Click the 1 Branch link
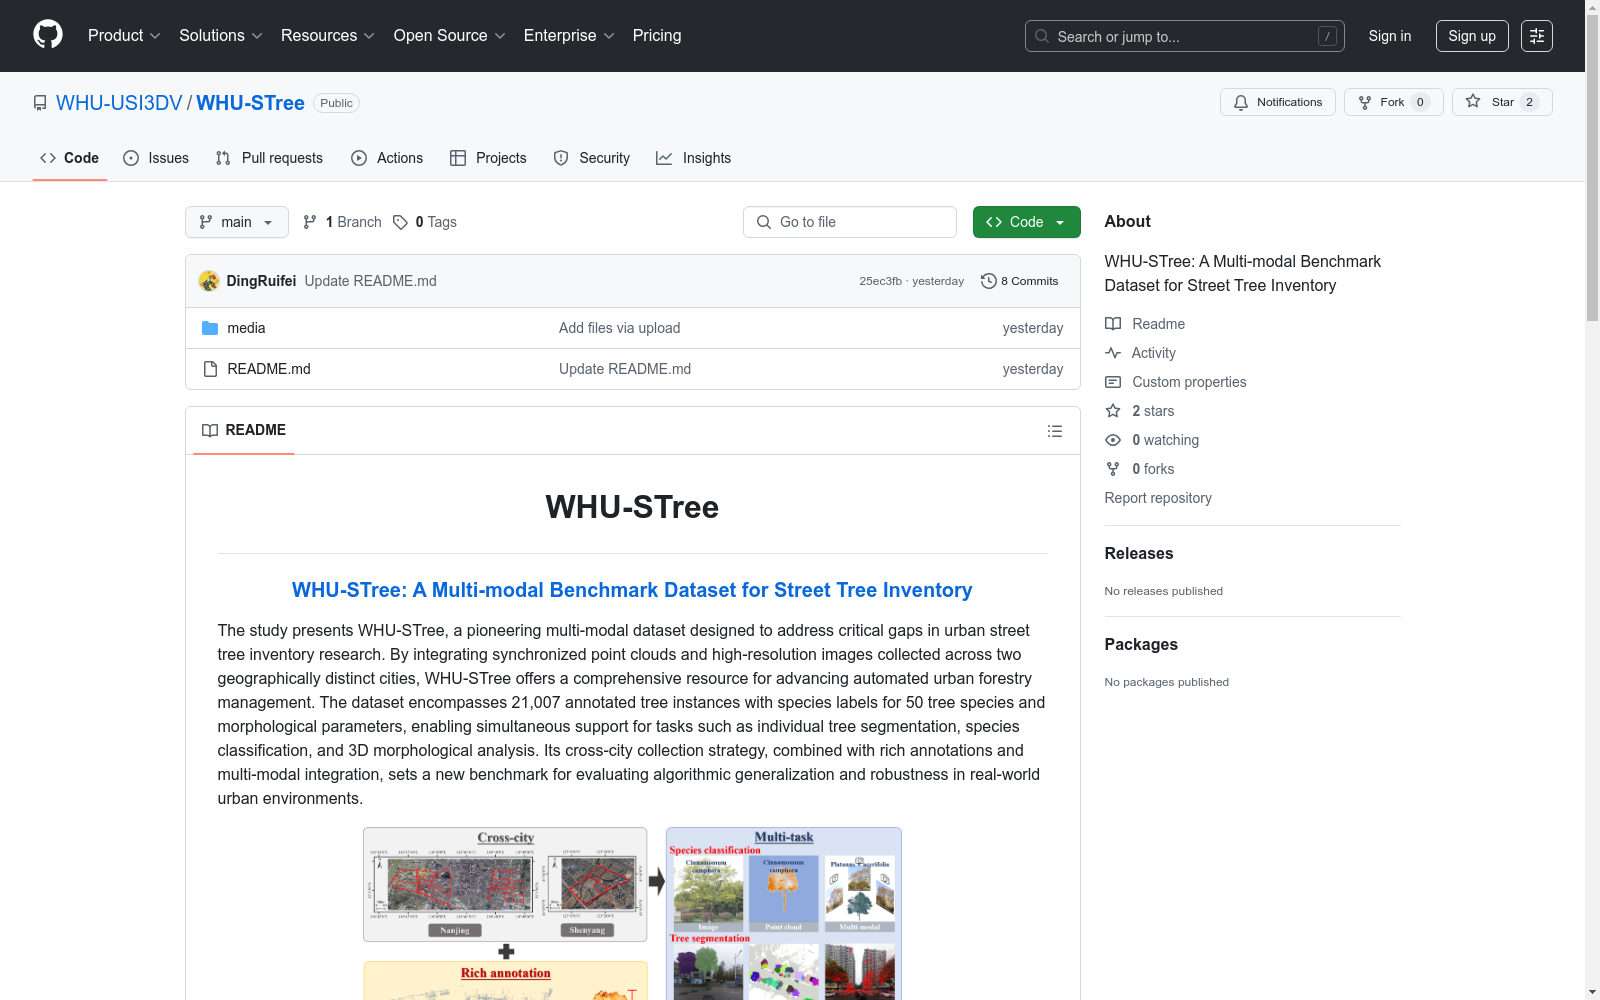This screenshot has height=1000, width=1600. 342,222
